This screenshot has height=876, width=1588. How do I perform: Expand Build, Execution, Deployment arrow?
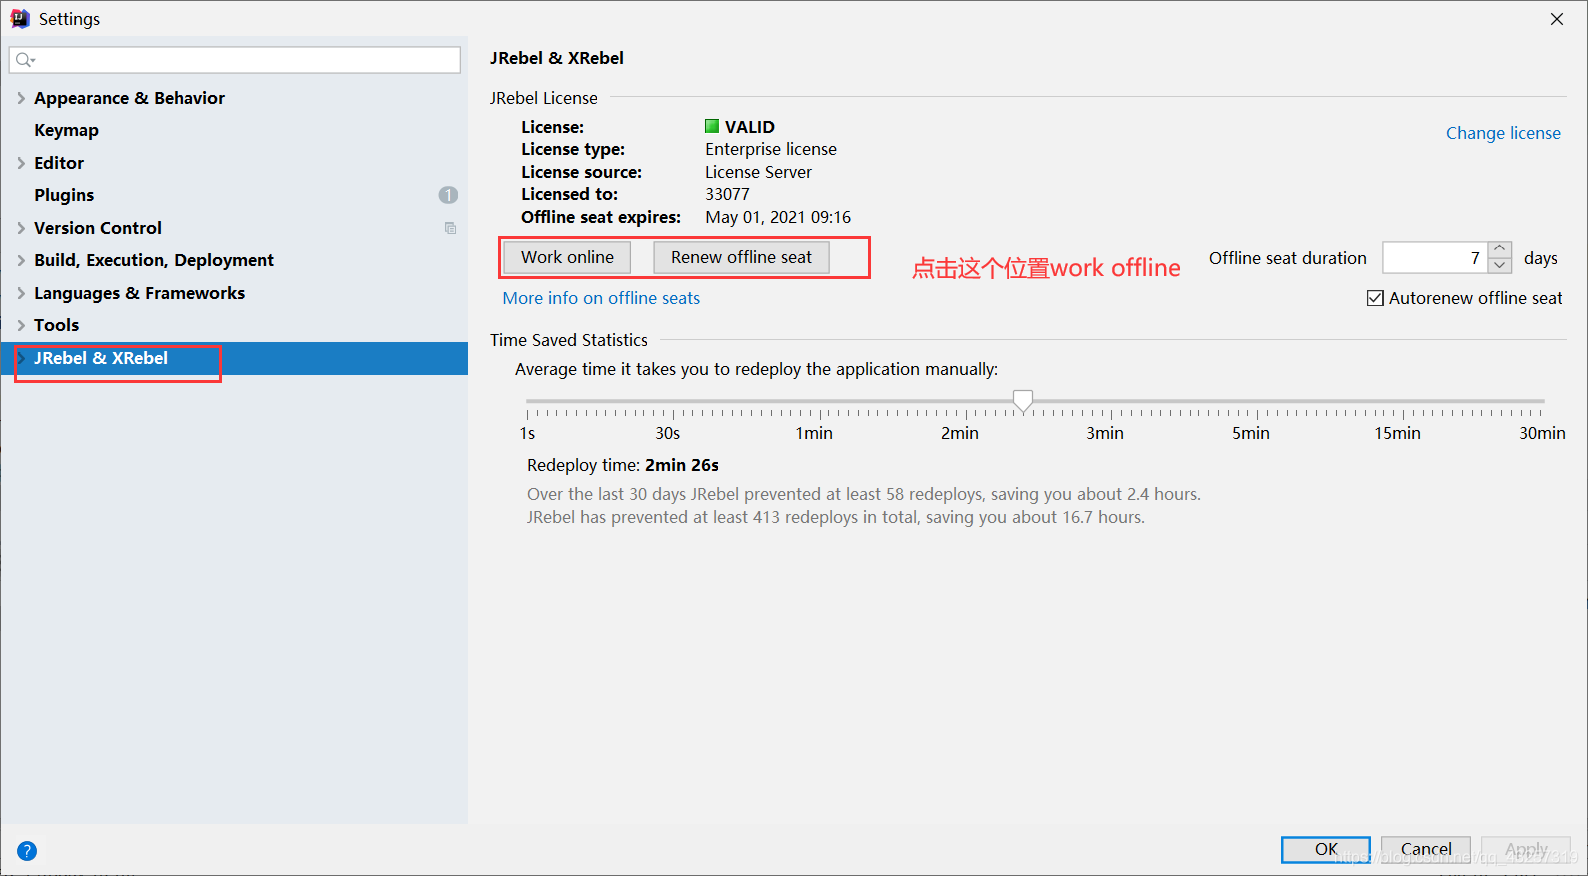tap(21, 260)
